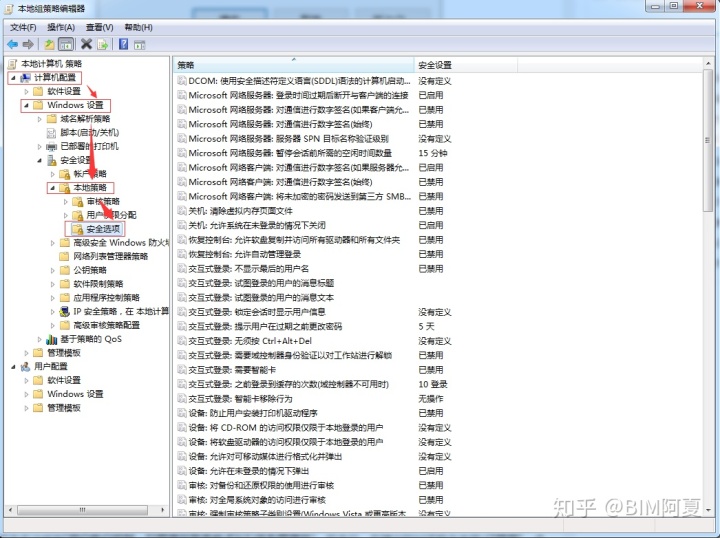Image resolution: width=720 pixels, height=538 pixels.
Task: Click right arrow of tree horizontal scrollbar
Action: pyautogui.click(x=163, y=510)
